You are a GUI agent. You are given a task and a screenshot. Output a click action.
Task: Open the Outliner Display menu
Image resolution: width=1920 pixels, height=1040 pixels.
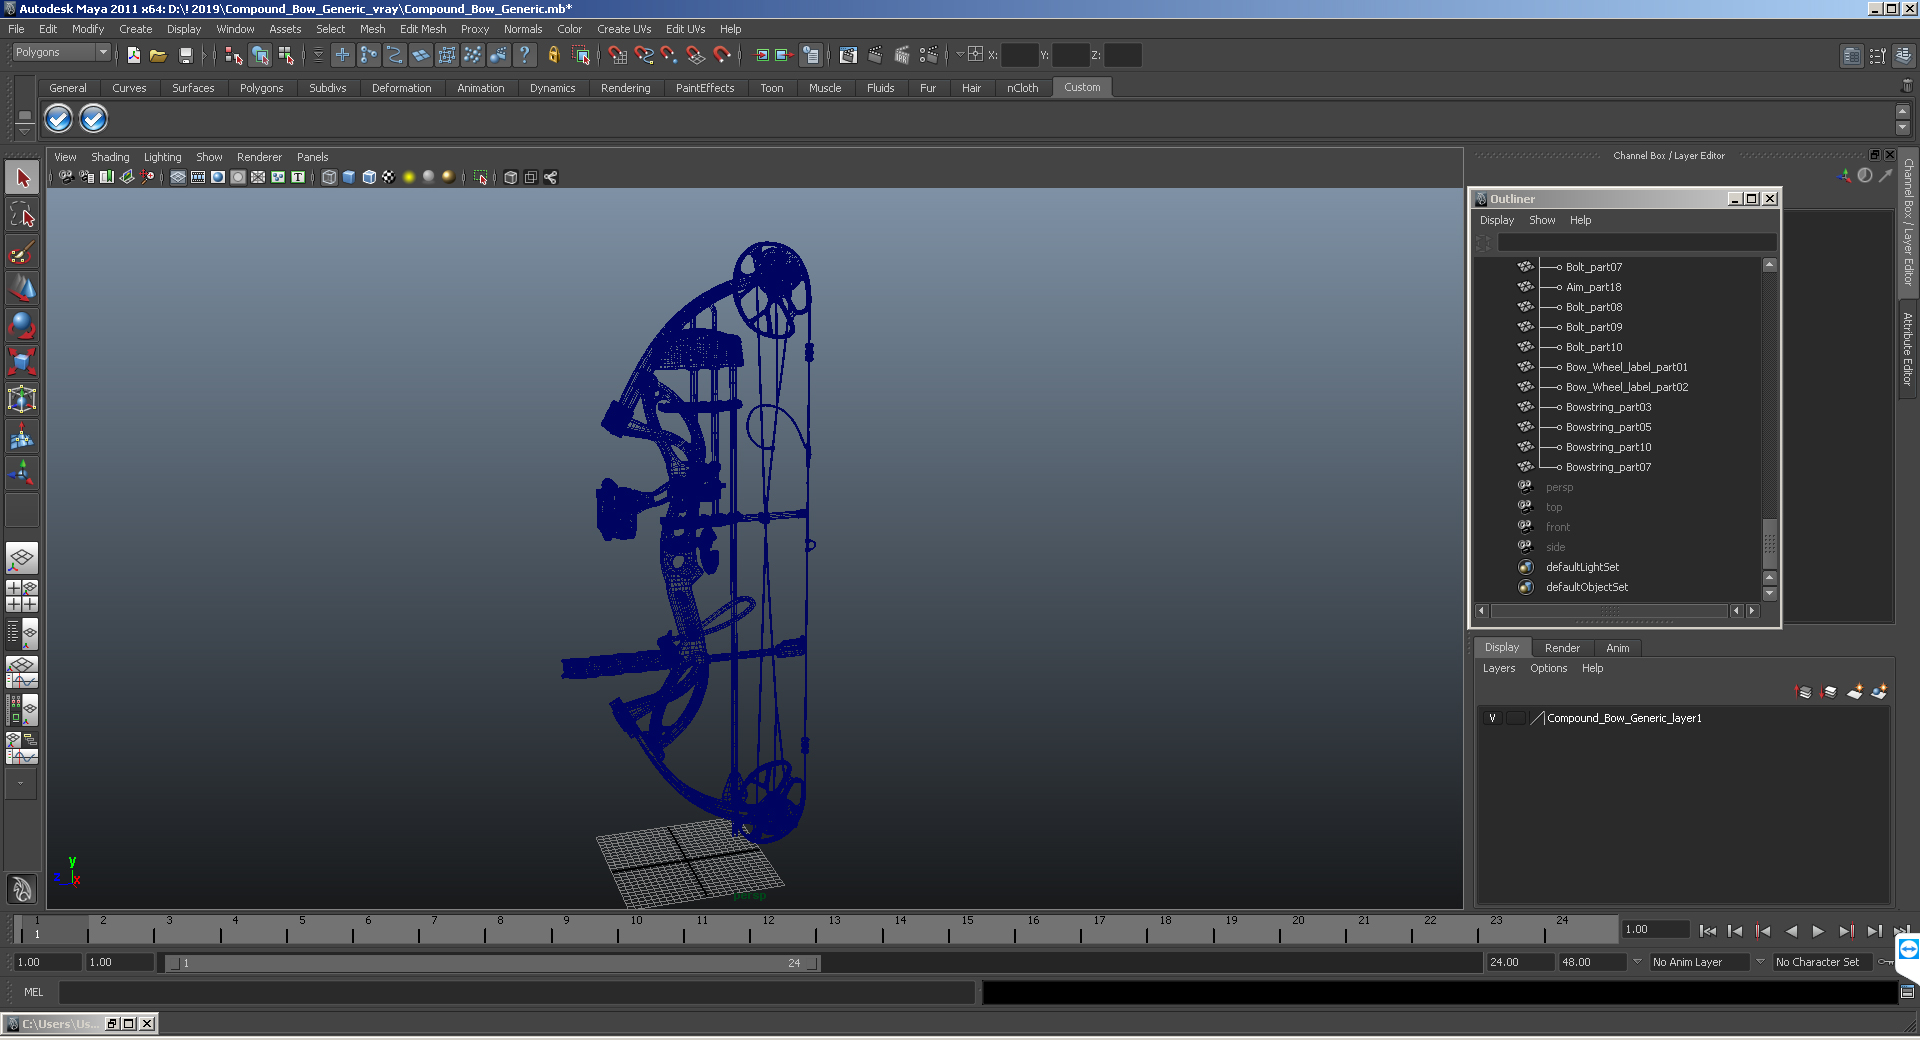1497,220
